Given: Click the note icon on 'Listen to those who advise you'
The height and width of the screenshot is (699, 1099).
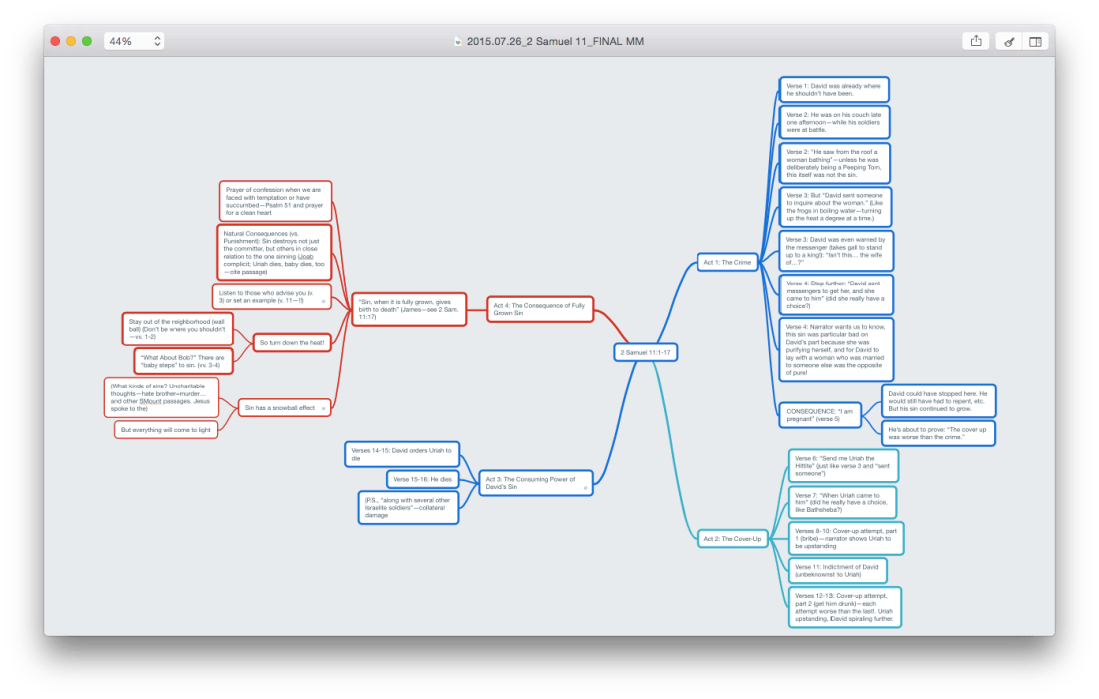Looking at the screenshot, I should pyautogui.click(x=323, y=301).
